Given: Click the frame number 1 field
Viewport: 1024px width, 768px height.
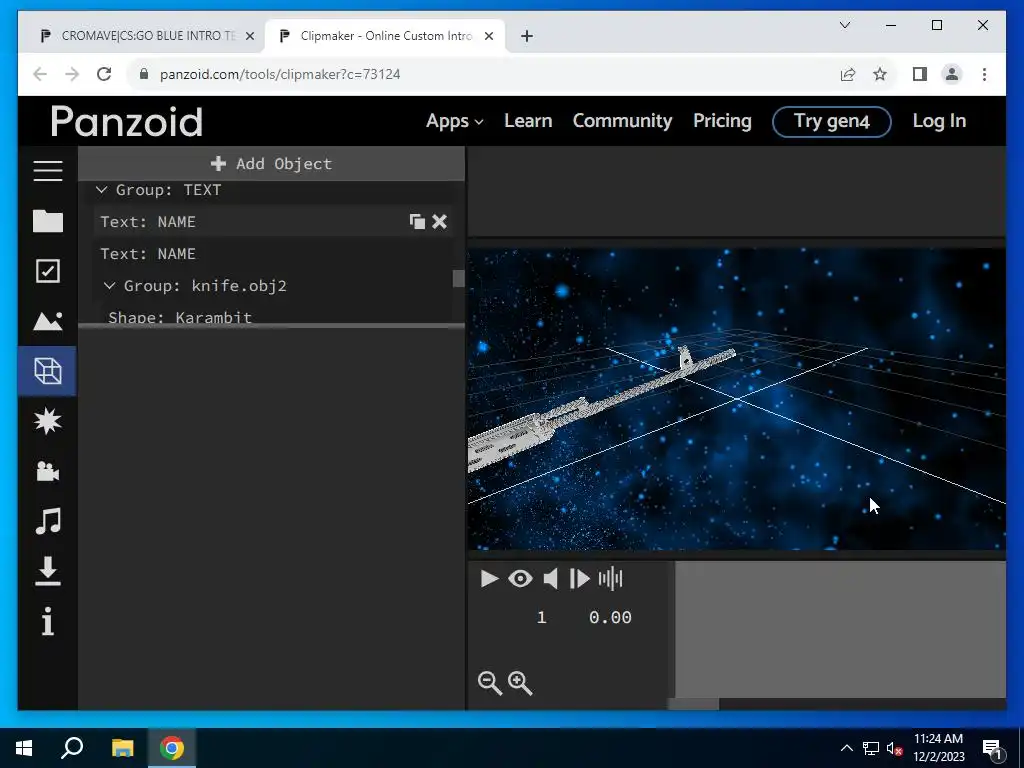Looking at the screenshot, I should pyautogui.click(x=541, y=617).
